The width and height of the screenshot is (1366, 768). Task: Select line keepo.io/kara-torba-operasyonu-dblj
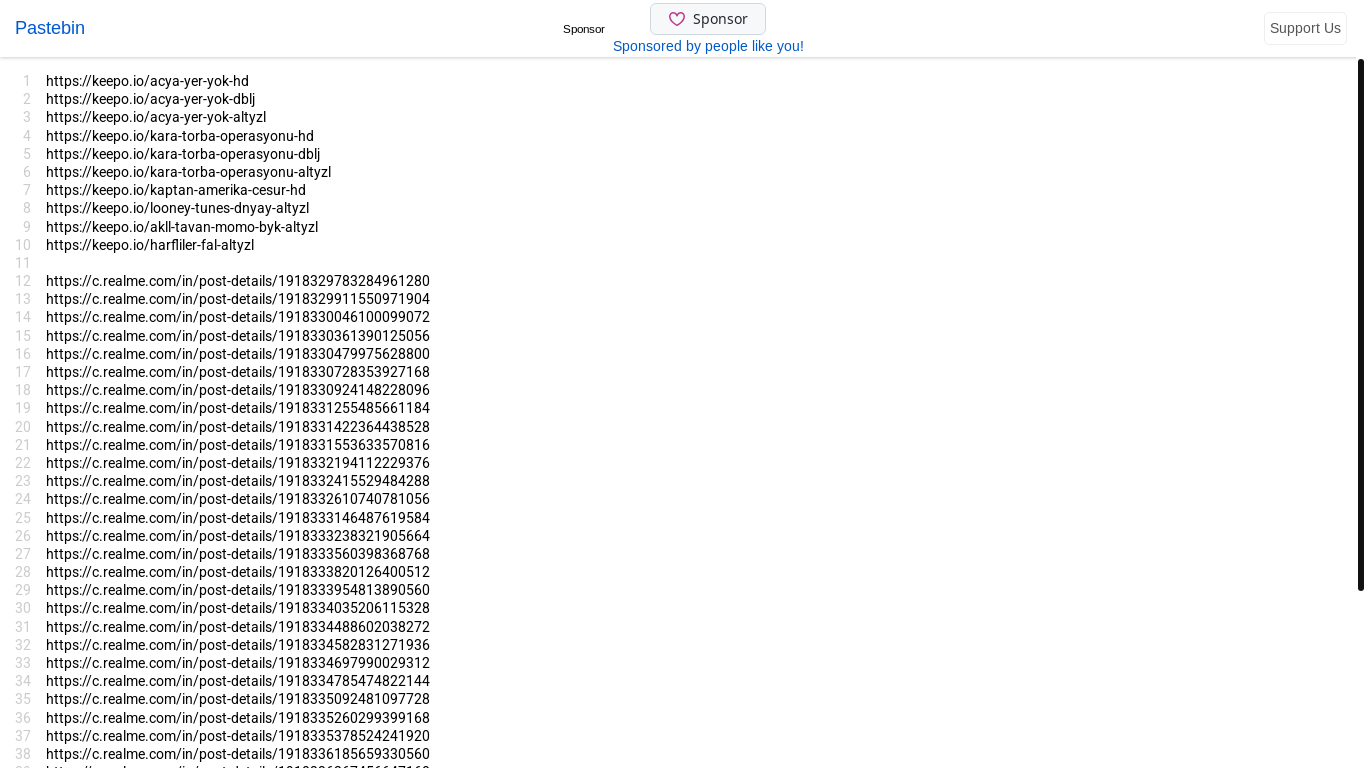coord(183,154)
